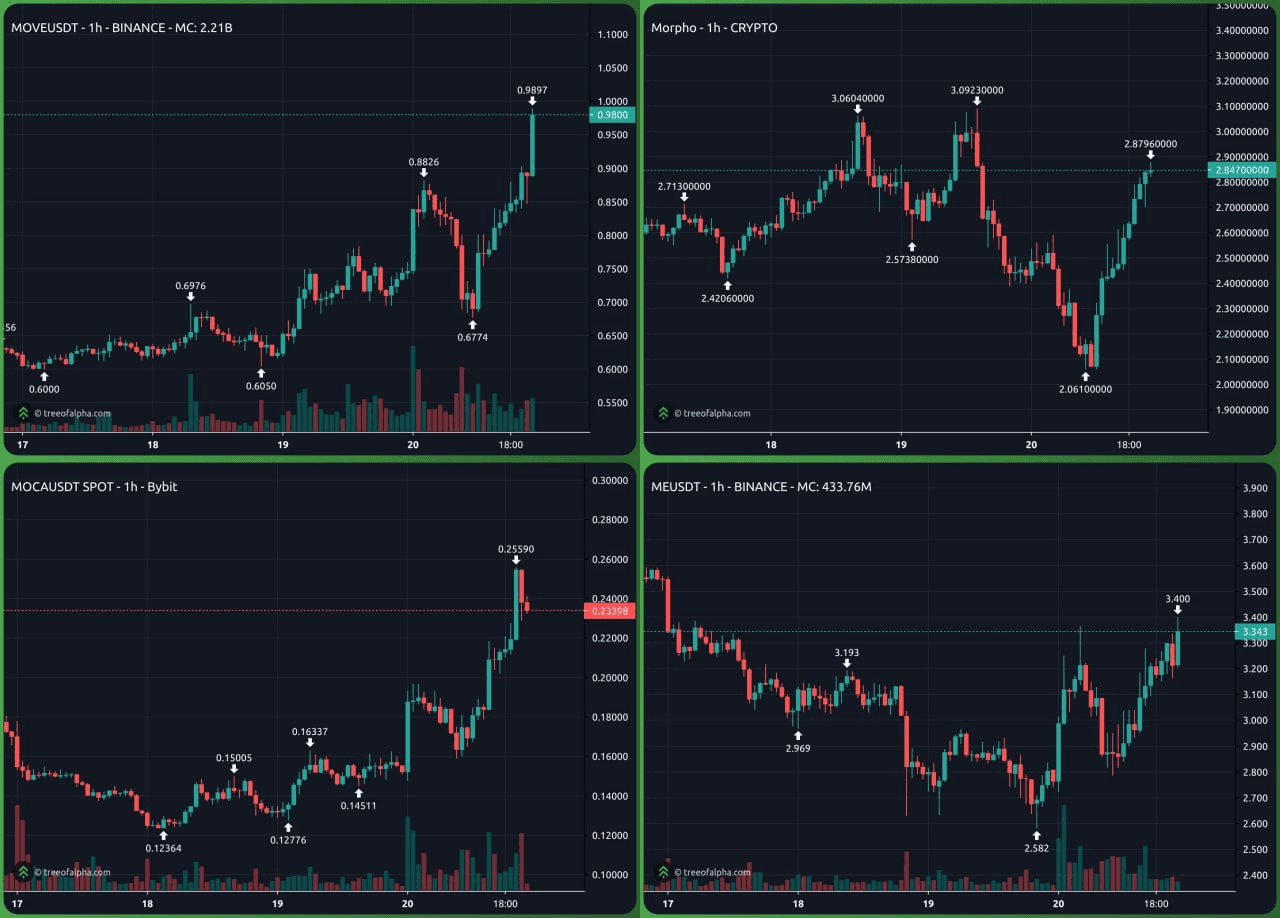Click the 0.15005 peak label on MOCAUSDT
This screenshot has width=1280, height=918.
(234, 758)
